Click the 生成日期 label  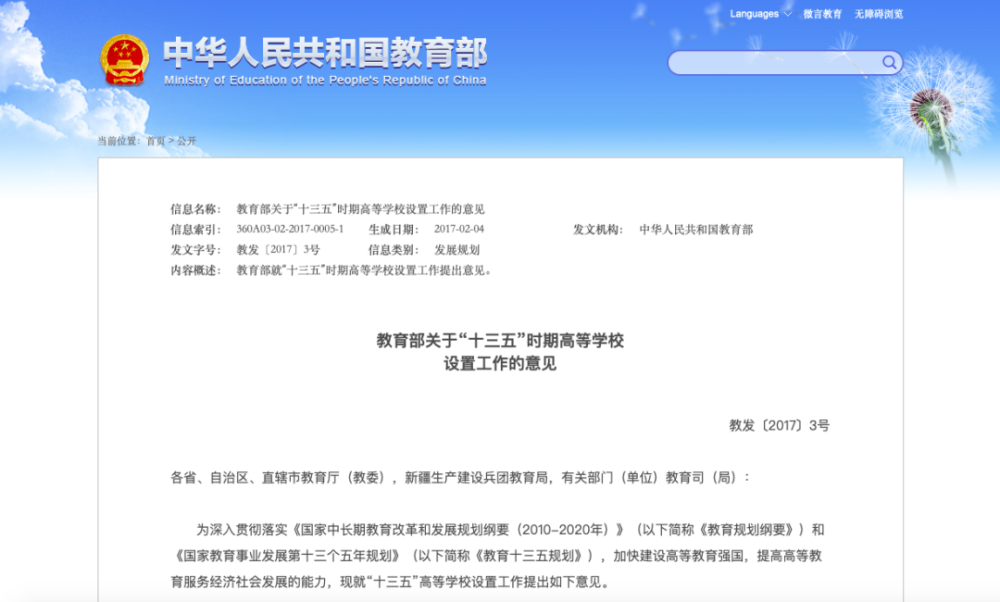tap(393, 230)
